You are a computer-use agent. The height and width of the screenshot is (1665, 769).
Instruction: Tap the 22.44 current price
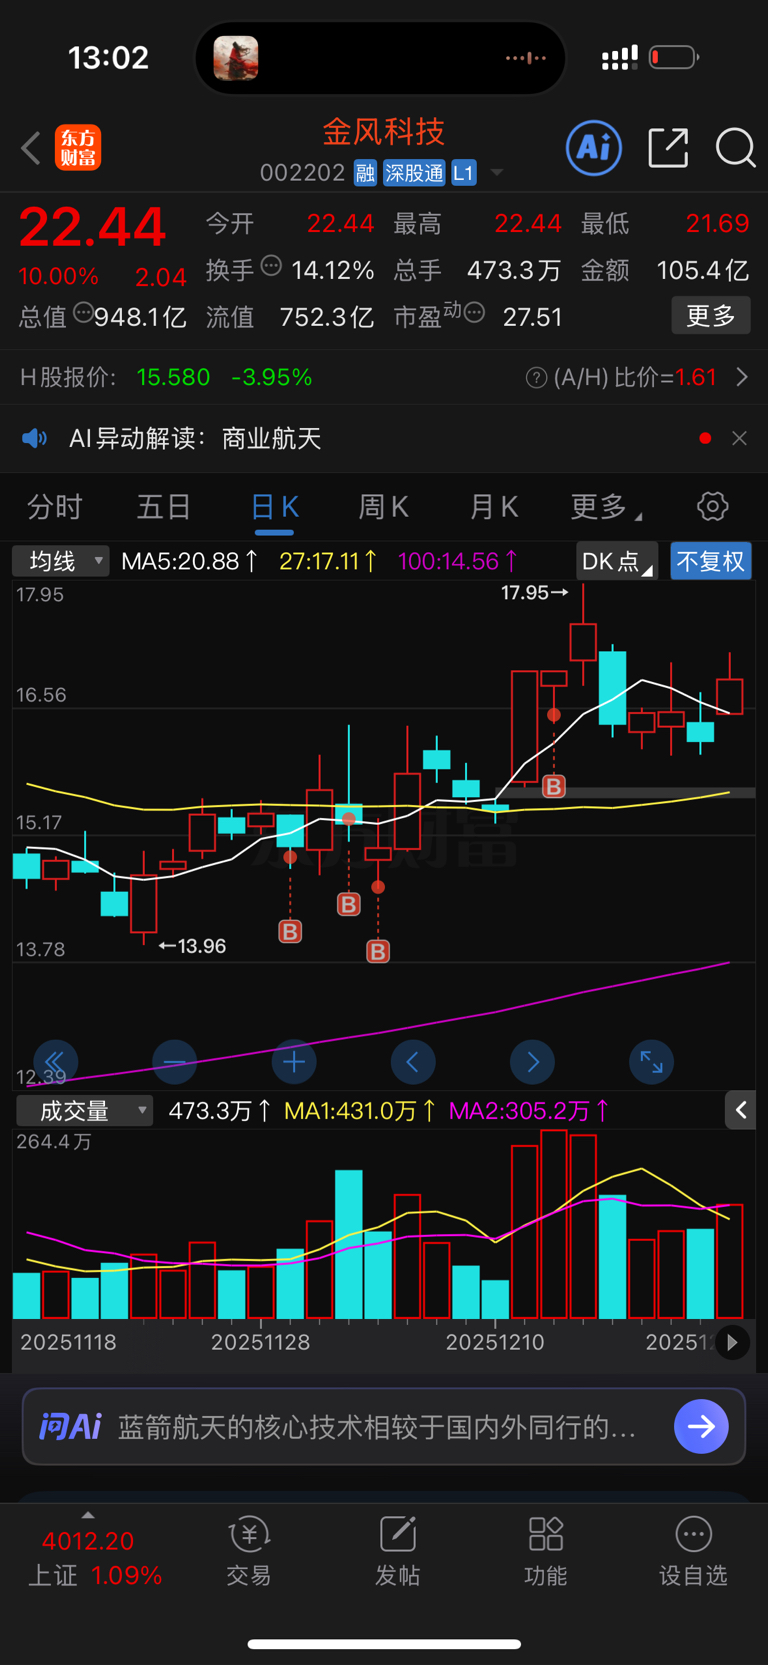pyautogui.click(x=92, y=227)
